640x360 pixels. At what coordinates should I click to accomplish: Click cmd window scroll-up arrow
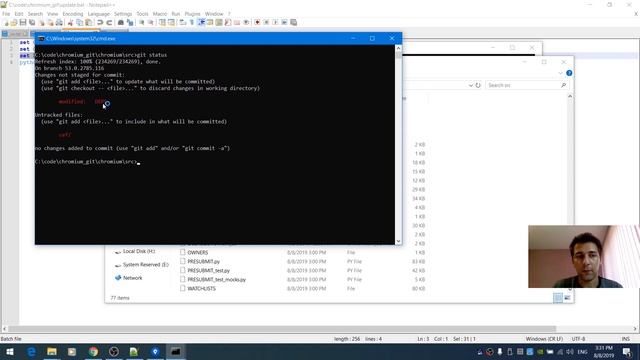(398, 48)
